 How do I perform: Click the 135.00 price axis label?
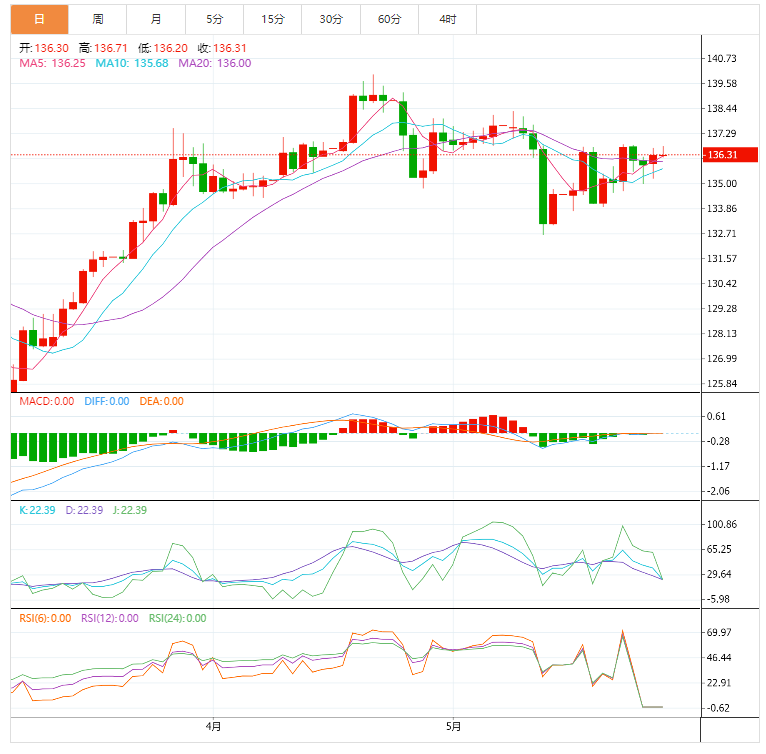pos(722,184)
